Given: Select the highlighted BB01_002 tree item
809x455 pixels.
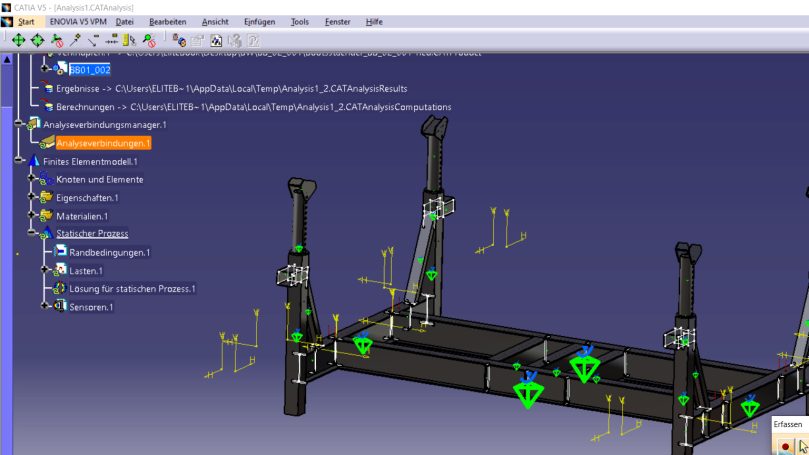Looking at the screenshot, I should coord(89,70).
